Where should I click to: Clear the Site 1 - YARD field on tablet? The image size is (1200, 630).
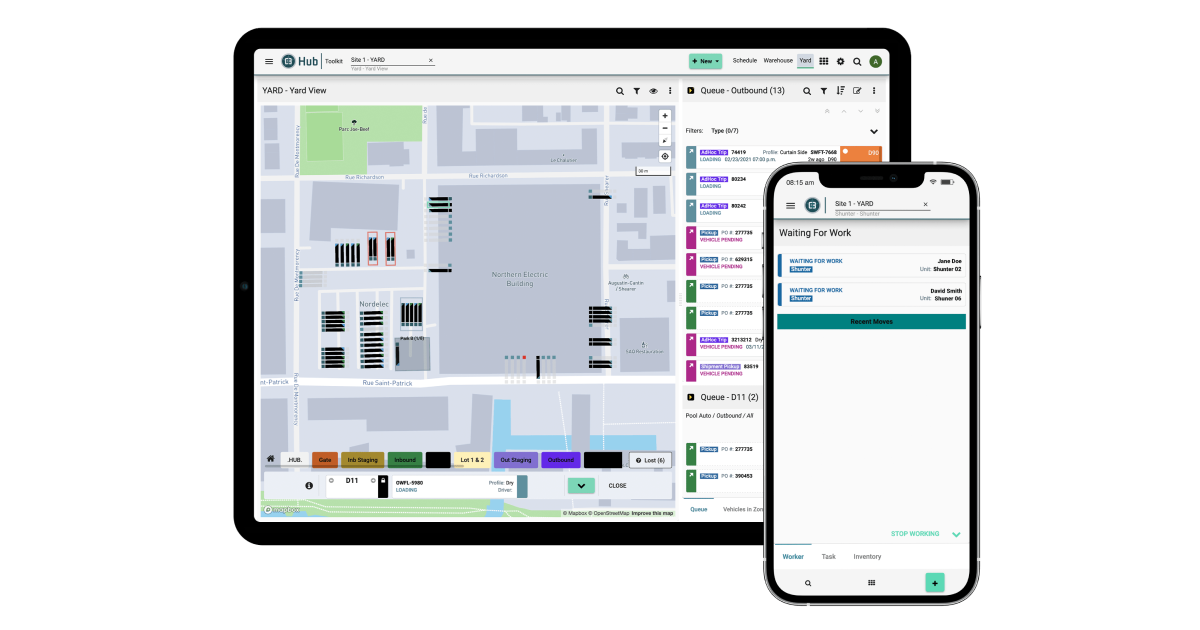[431, 60]
